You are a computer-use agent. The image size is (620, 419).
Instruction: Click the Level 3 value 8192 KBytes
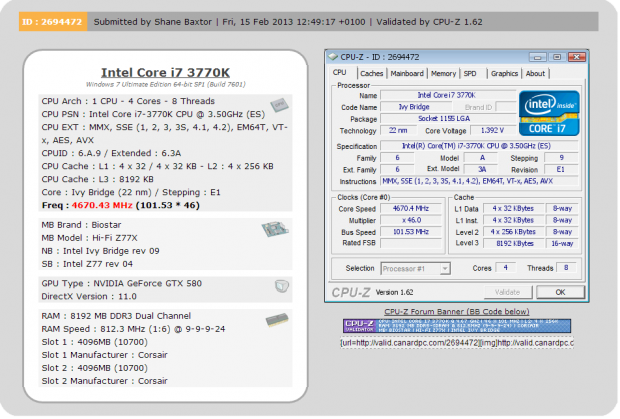pos(513,243)
